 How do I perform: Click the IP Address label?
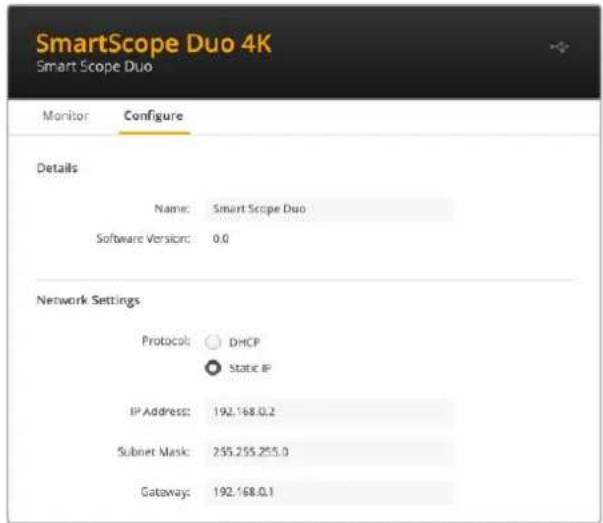(x=160, y=411)
